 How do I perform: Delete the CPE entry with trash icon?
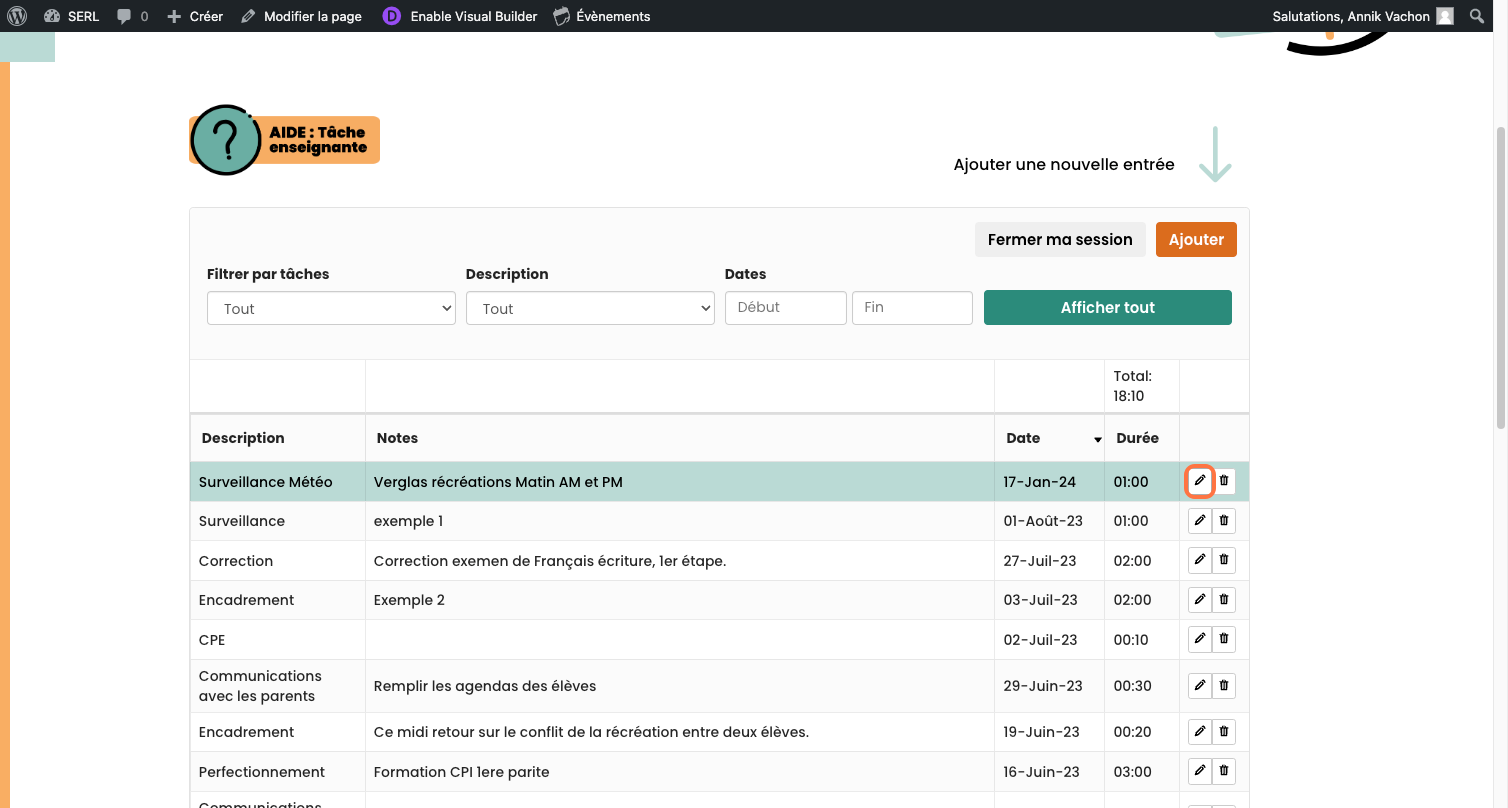(x=1224, y=639)
